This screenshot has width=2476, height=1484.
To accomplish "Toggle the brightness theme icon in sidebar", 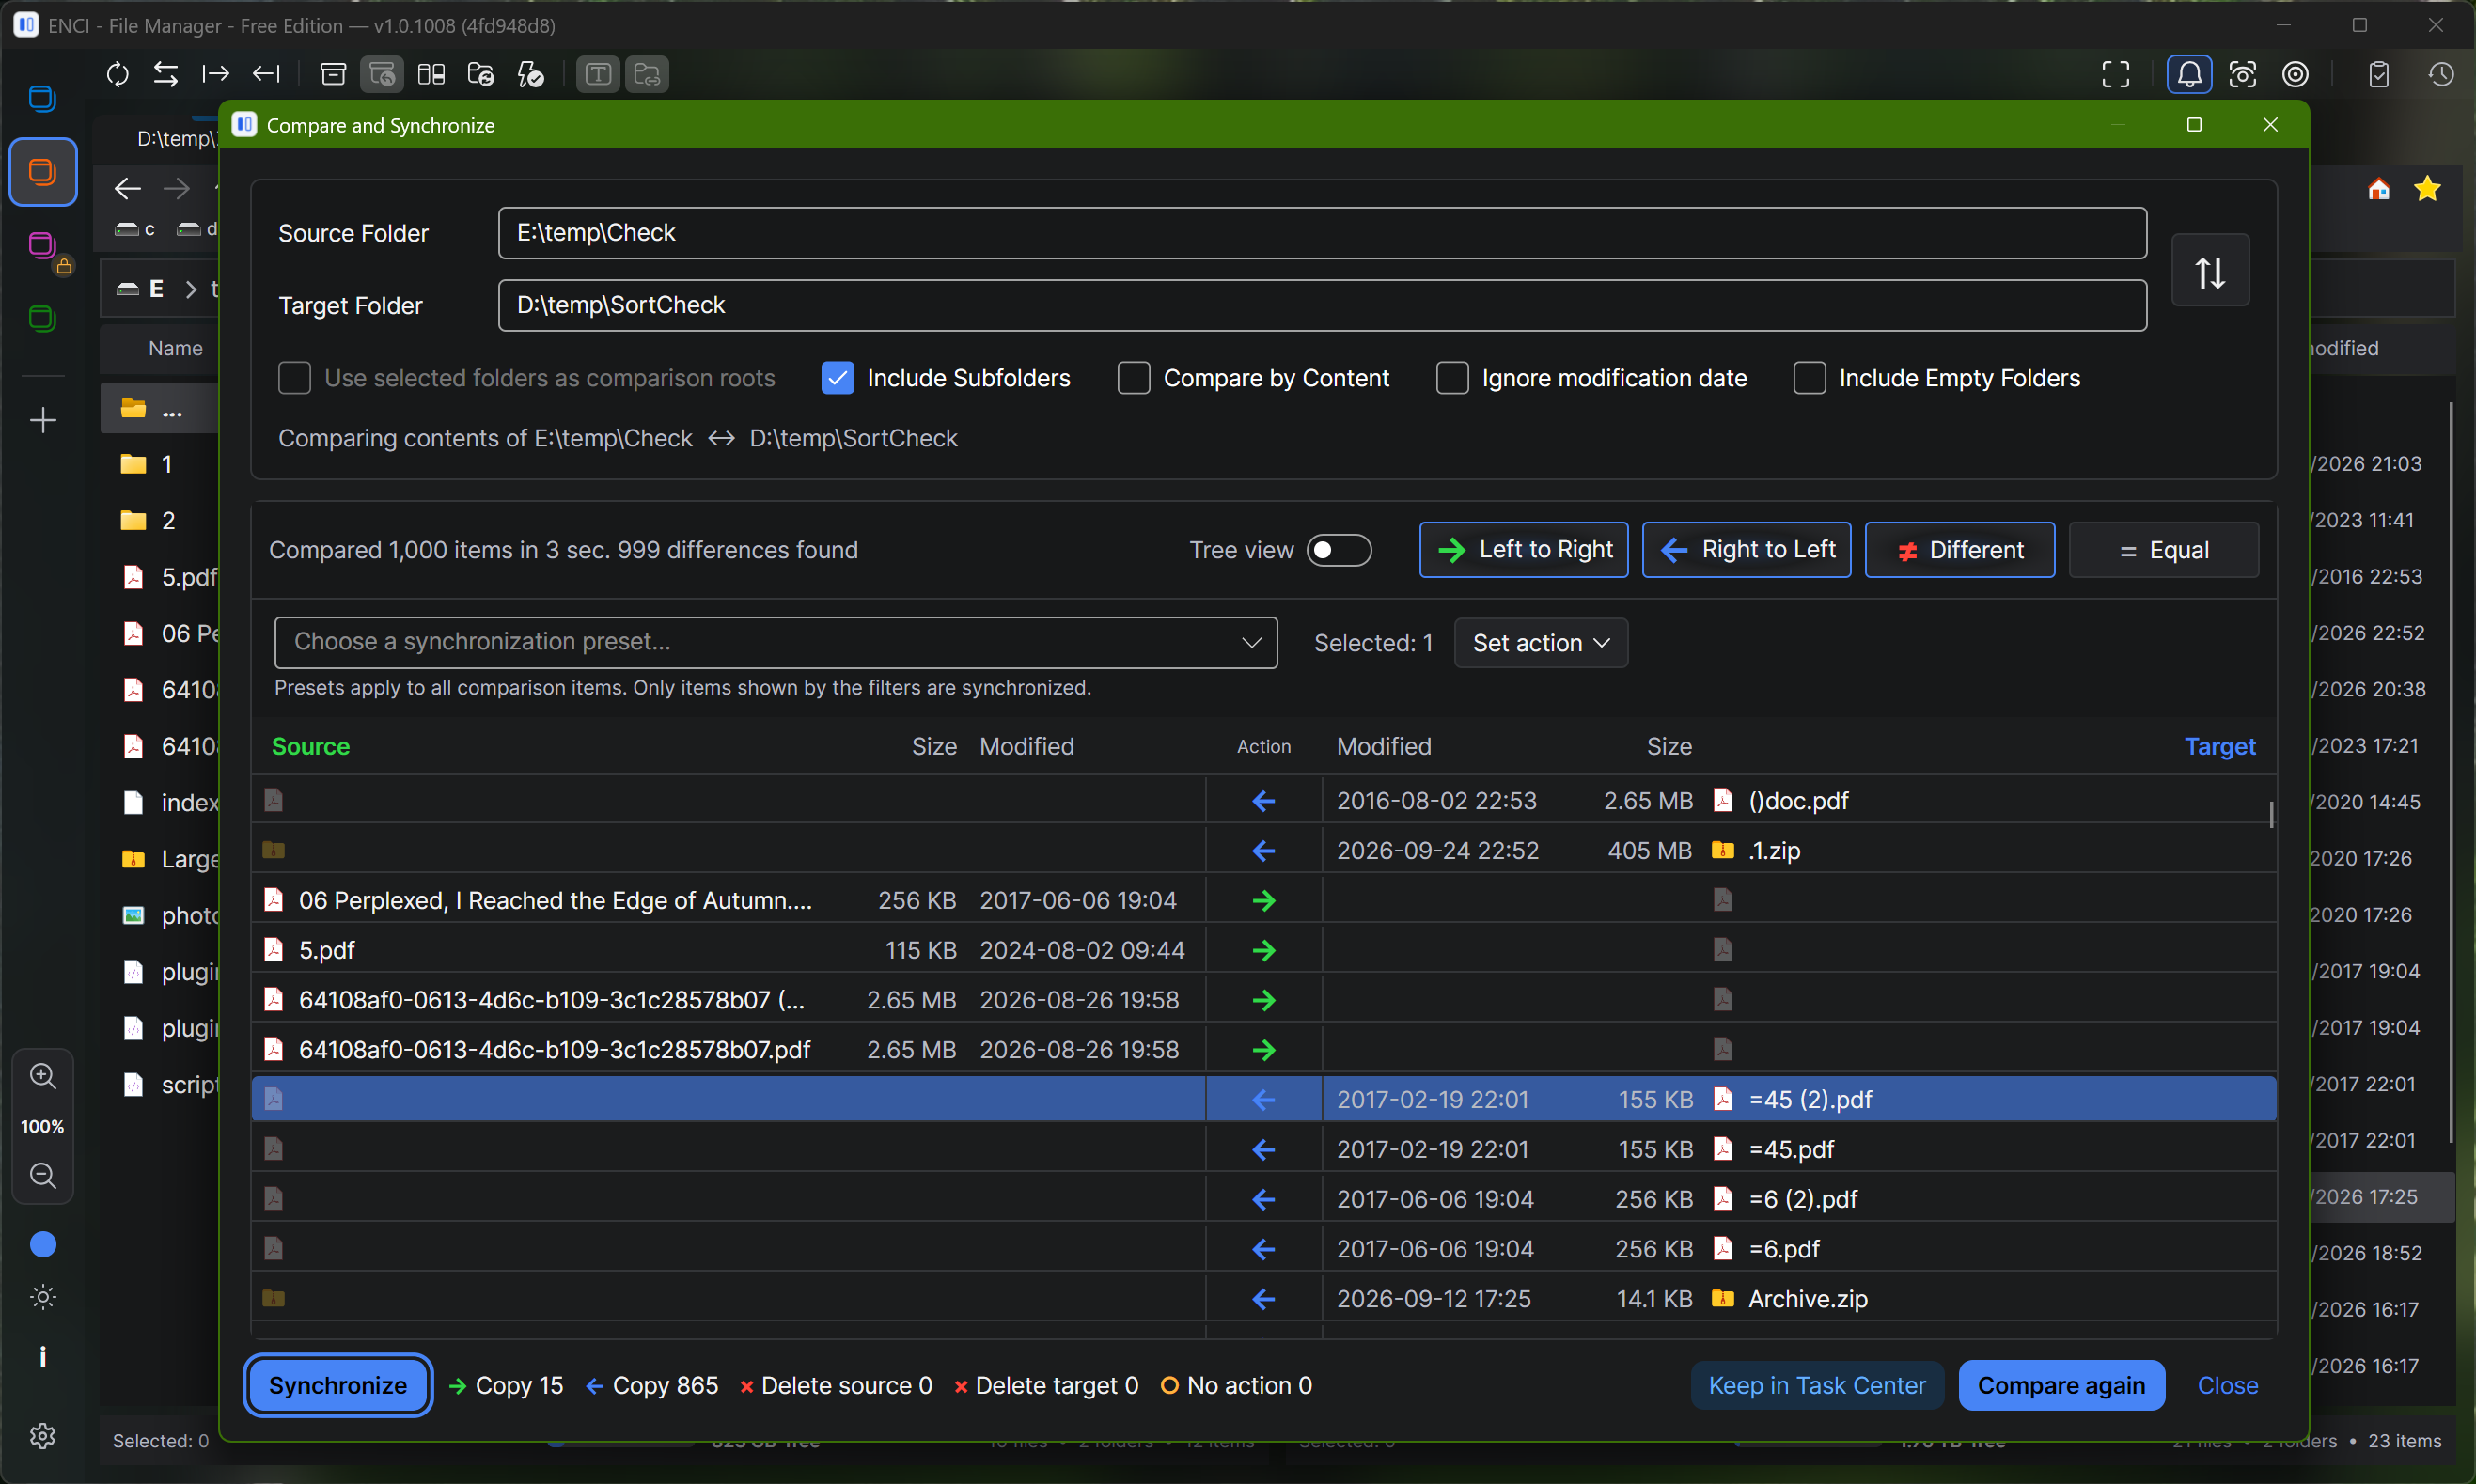I will pos(43,1297).
